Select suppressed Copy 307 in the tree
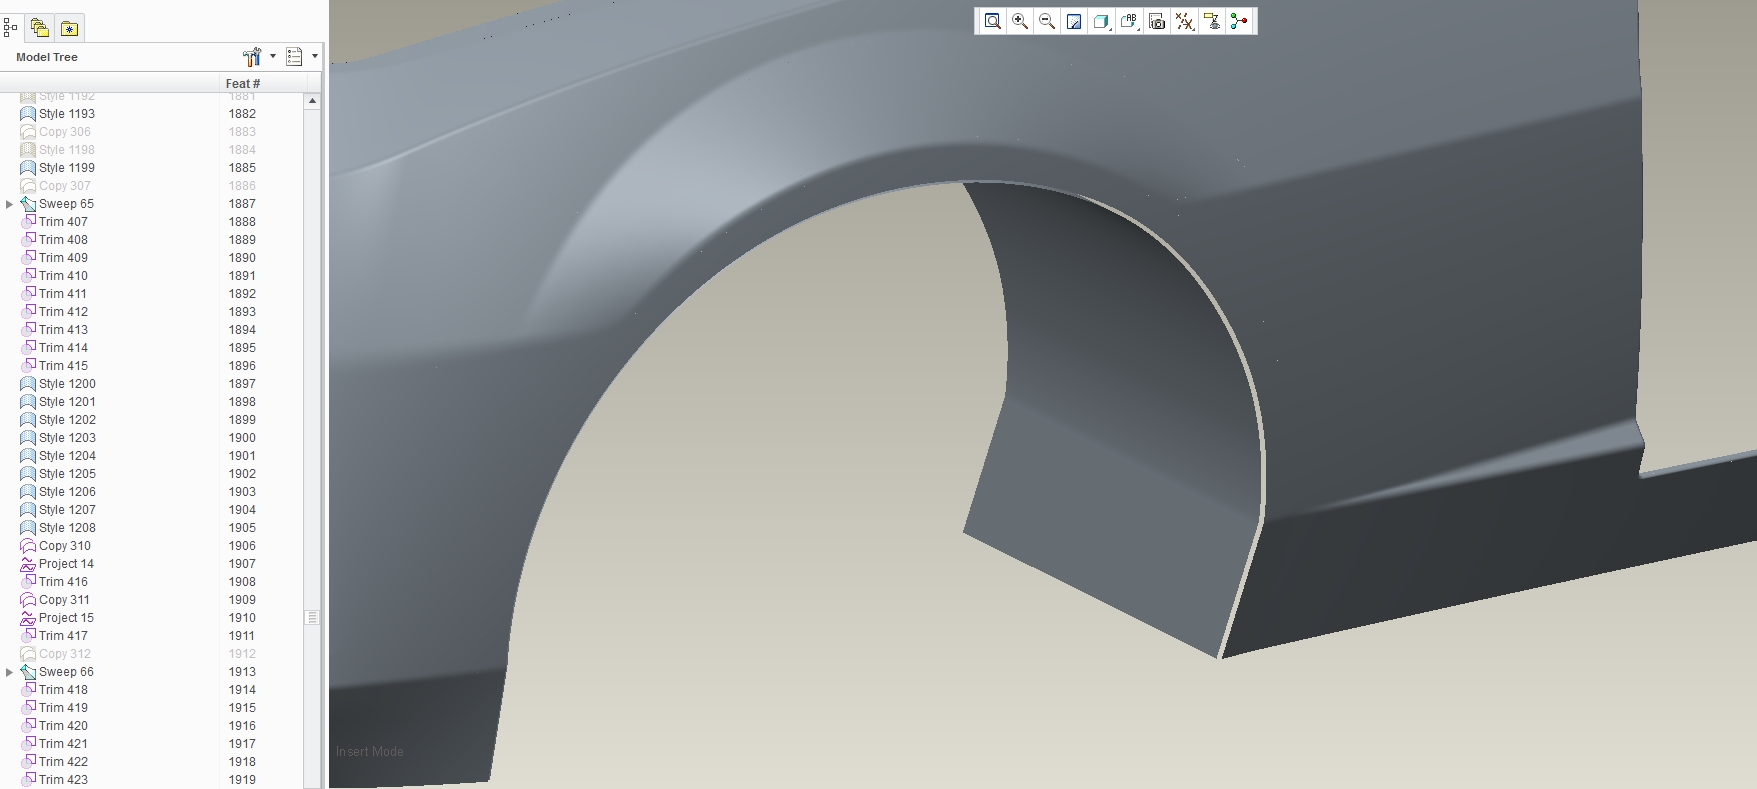The image size is (1757, 789). point(65,186)
